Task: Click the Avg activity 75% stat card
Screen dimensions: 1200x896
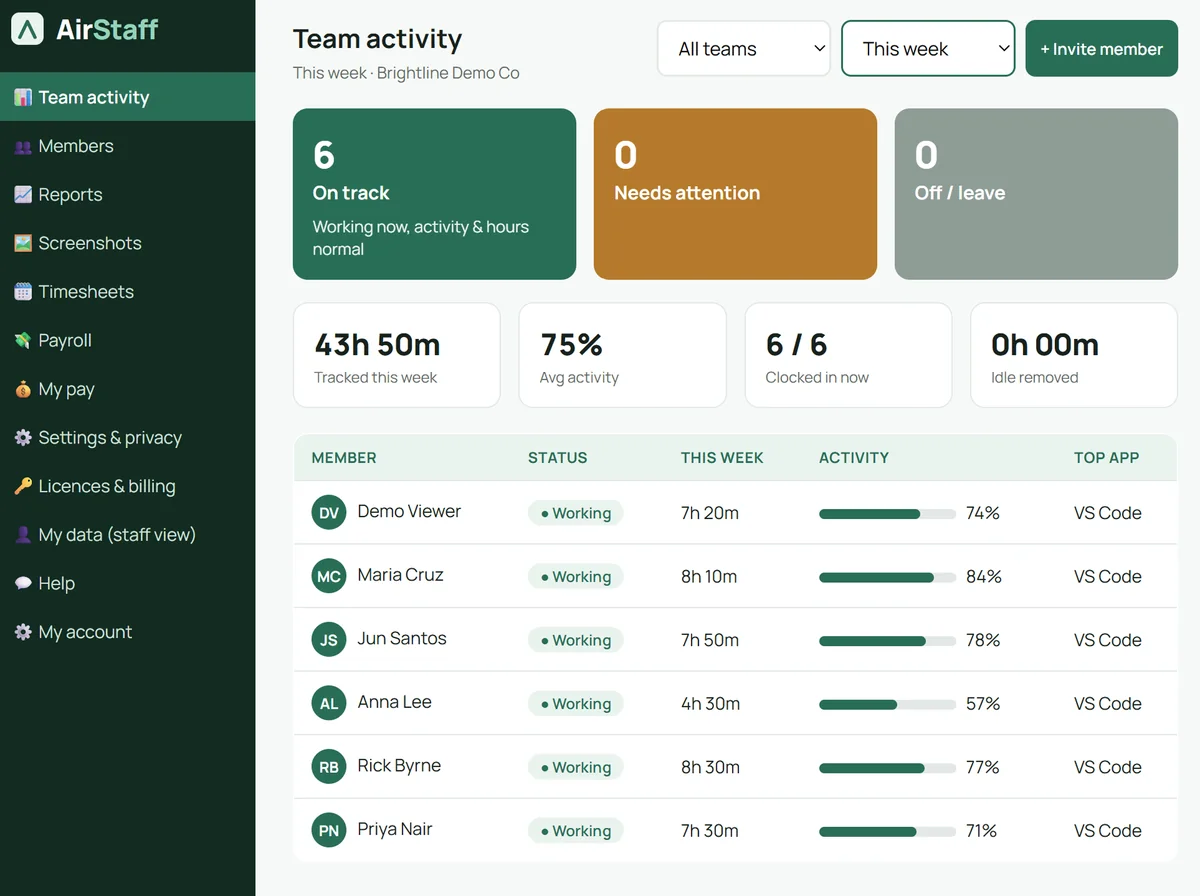Action: (x=622, y=355)
